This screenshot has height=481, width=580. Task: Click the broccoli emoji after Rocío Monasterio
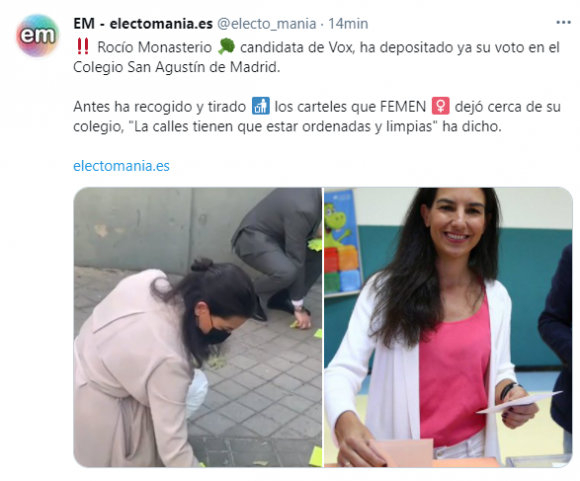click(x=226, y=47)
